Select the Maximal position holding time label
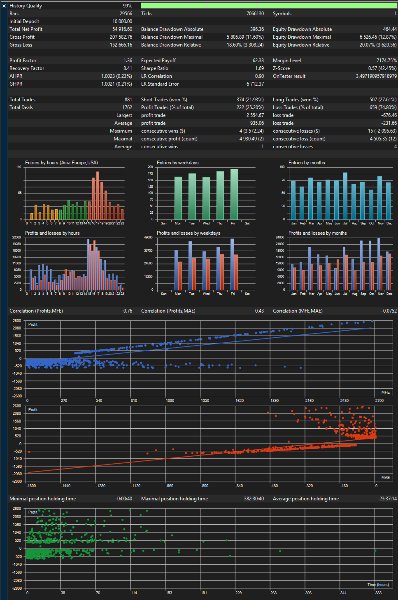 coord(175,499)
